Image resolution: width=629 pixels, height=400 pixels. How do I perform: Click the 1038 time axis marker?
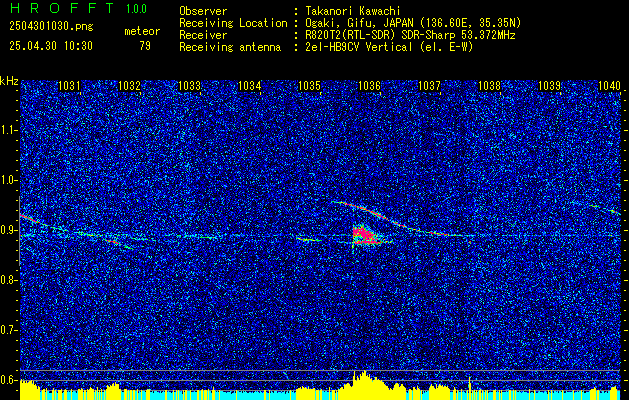(x=489, y=85)
